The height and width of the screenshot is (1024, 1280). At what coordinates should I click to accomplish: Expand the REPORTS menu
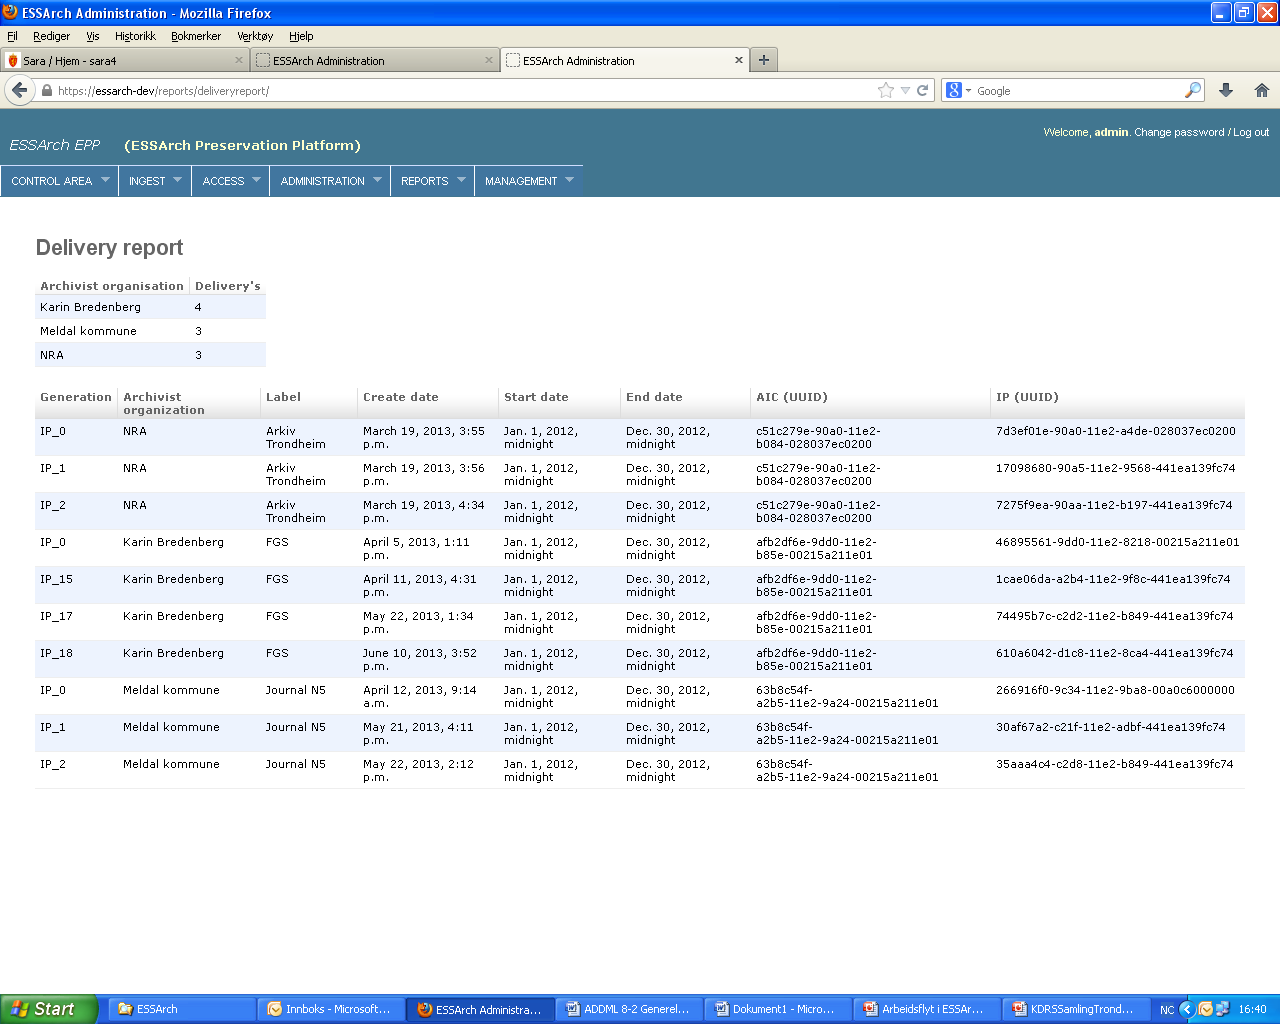tap(433, 181)
